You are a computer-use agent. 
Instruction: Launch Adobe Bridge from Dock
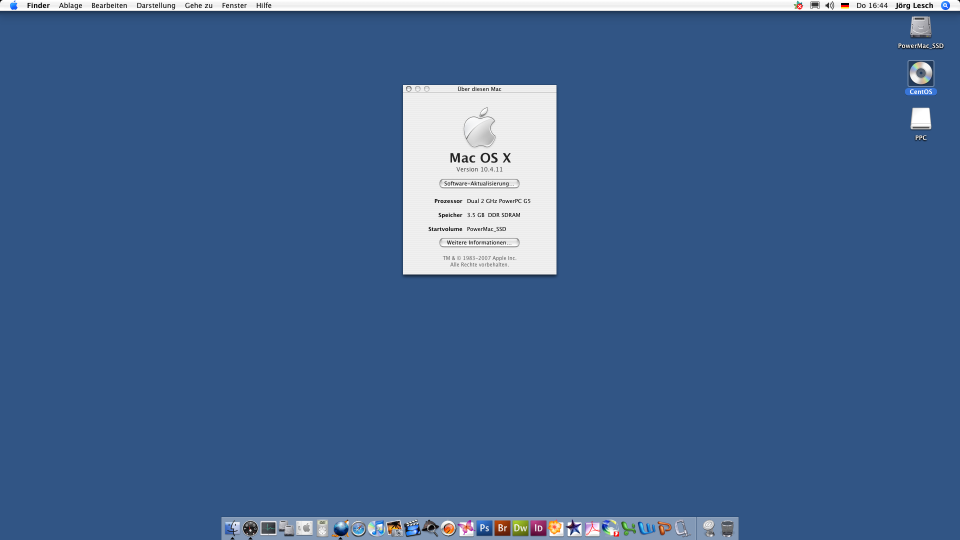(x=502, y=528)
